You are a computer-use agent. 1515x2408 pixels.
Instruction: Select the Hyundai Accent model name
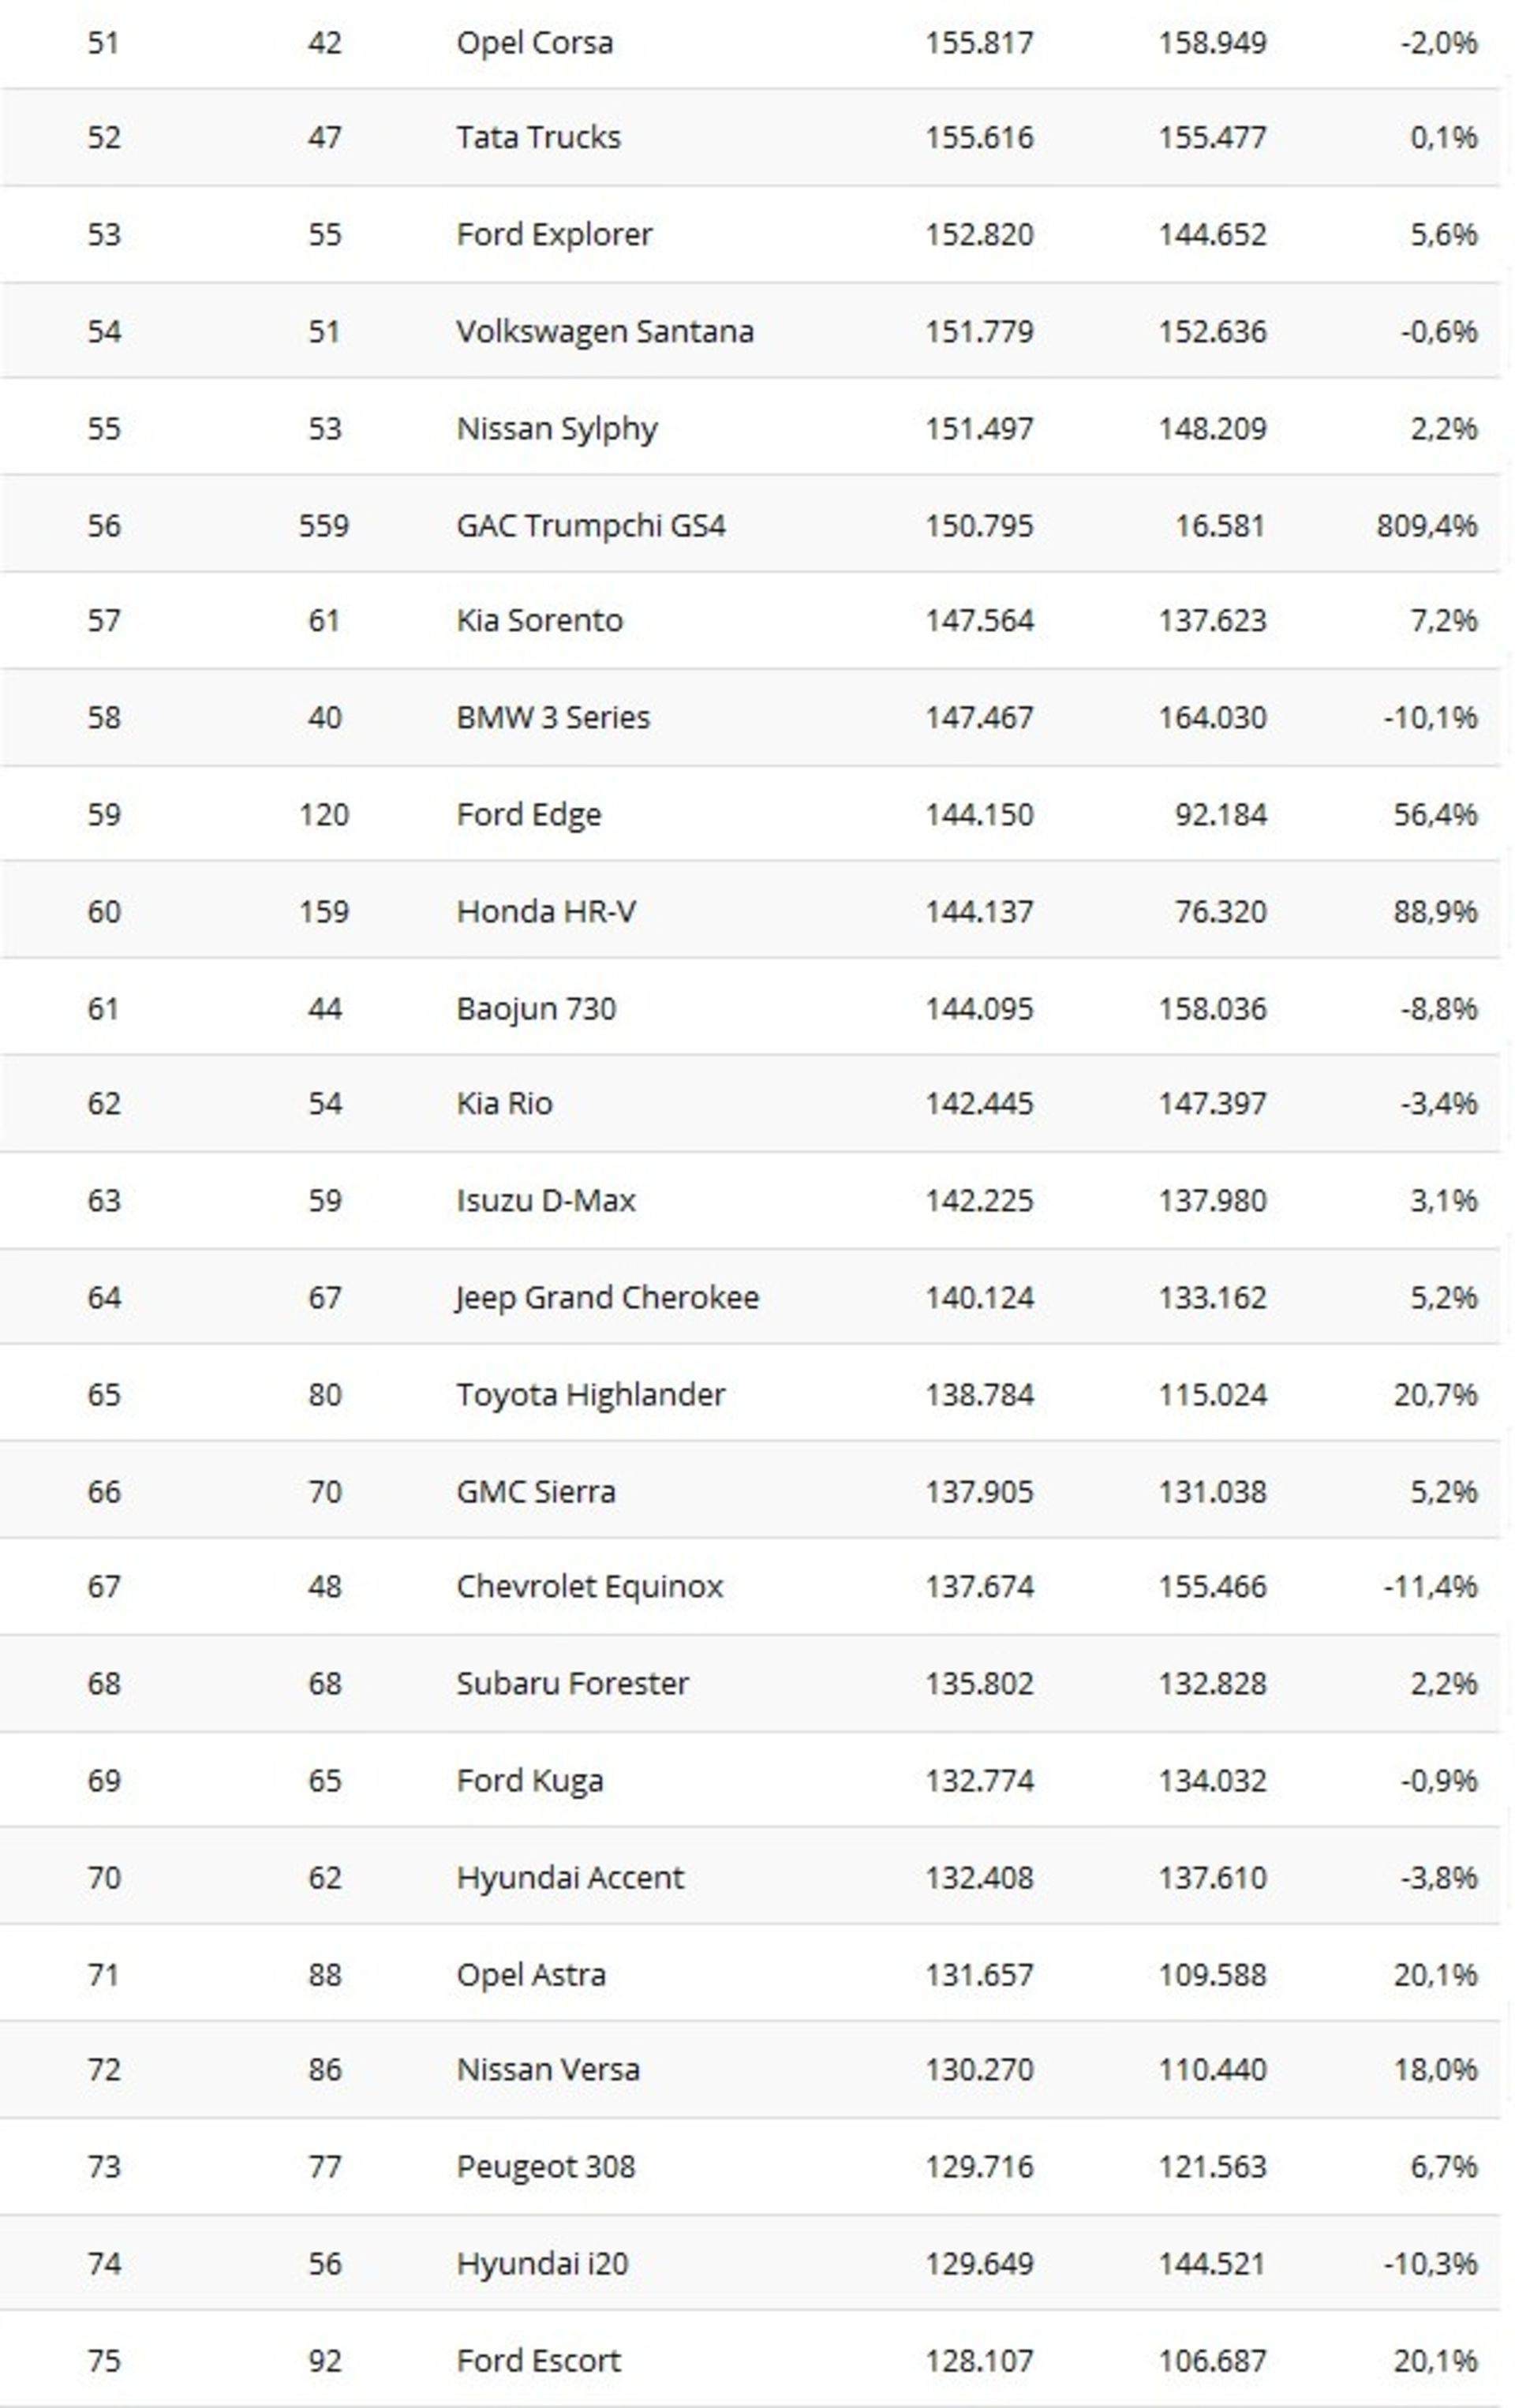click(570, 1877)
